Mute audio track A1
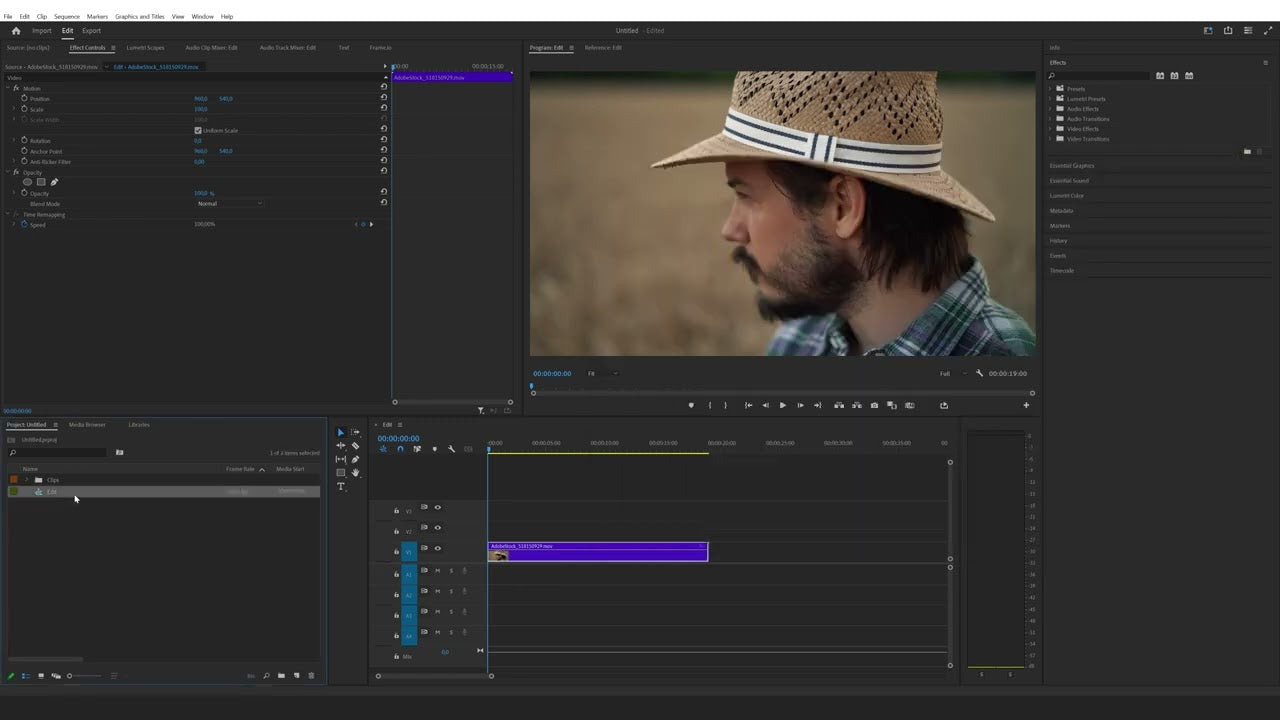1280x720 pixels. coord(437,571)
